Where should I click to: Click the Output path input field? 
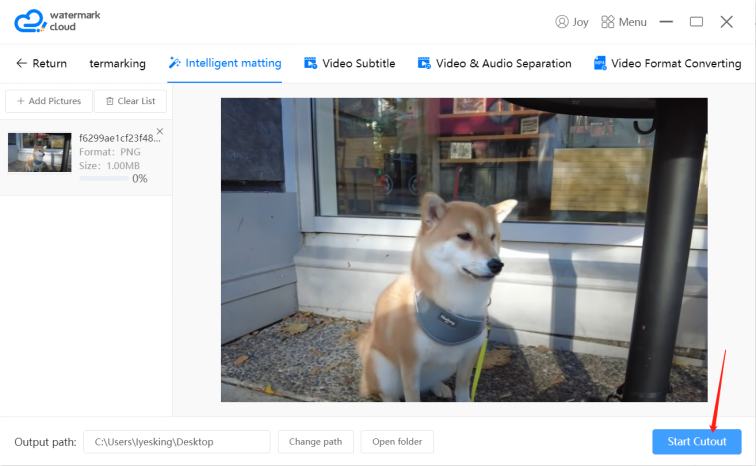(x=177, y=441)
